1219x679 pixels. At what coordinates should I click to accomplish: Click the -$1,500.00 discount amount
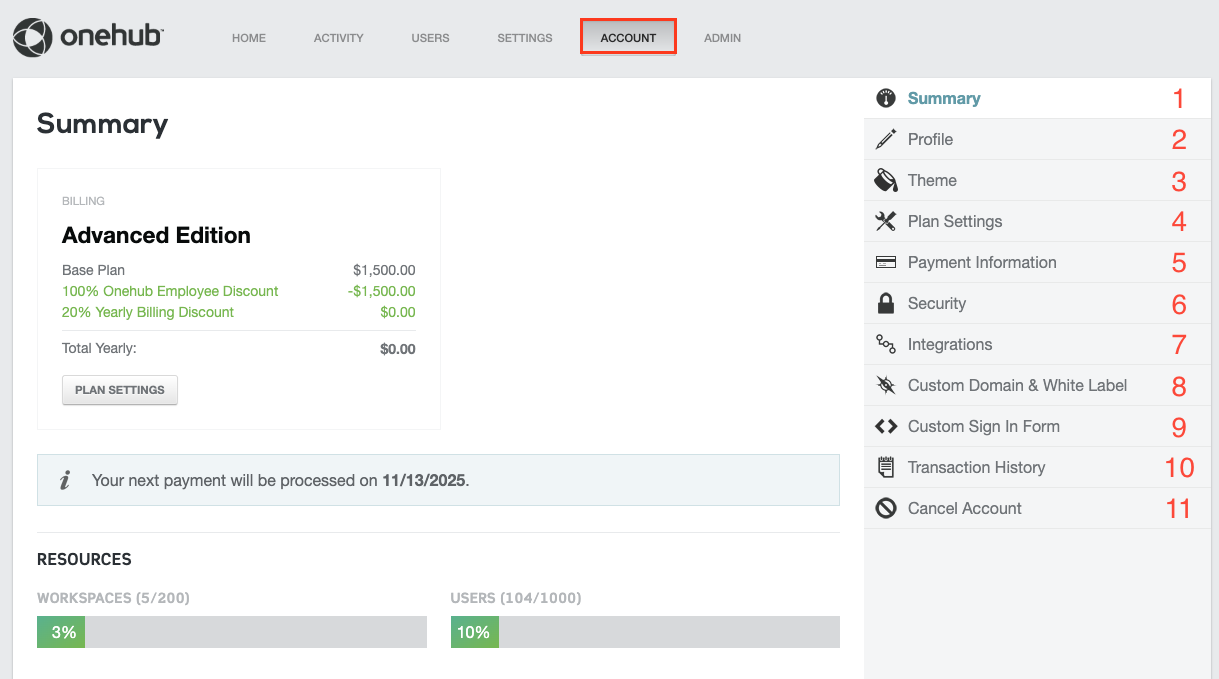381,291
